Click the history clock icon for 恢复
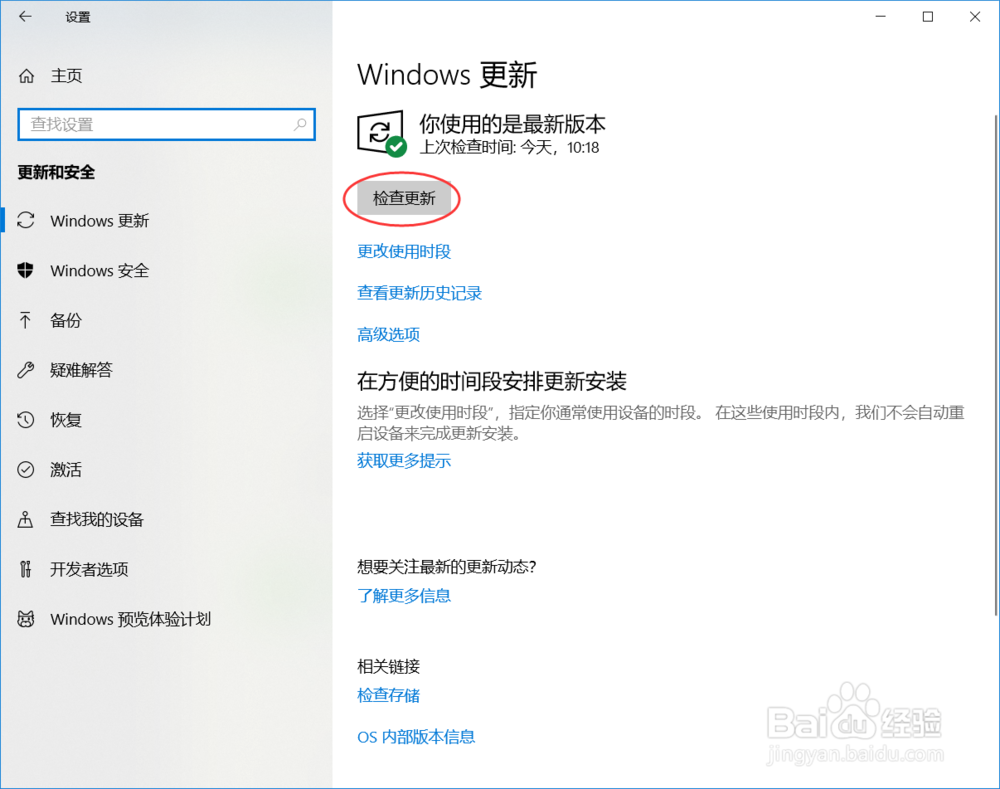Image resolution: width=1000 pixels, height=789 pixels. click(26, 420)
